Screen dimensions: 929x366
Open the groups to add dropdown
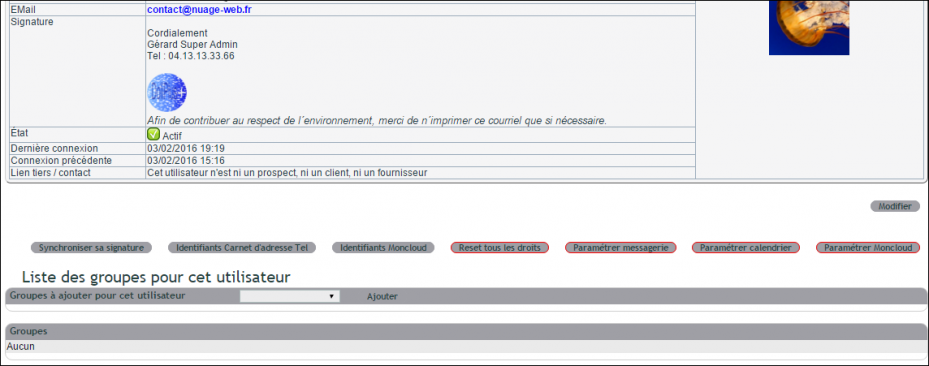tap(290, 296)
